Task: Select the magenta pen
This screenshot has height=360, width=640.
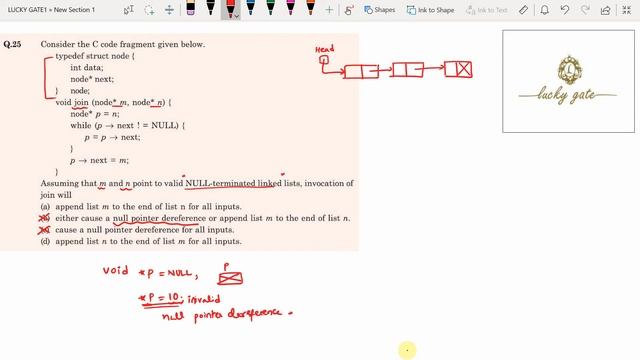Action: (290, 8)
